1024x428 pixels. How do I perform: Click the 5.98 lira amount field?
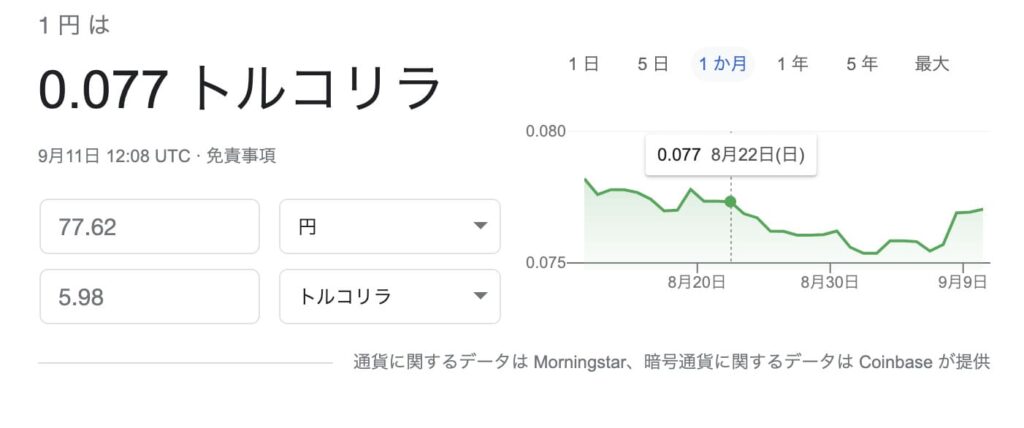point(149,297)
